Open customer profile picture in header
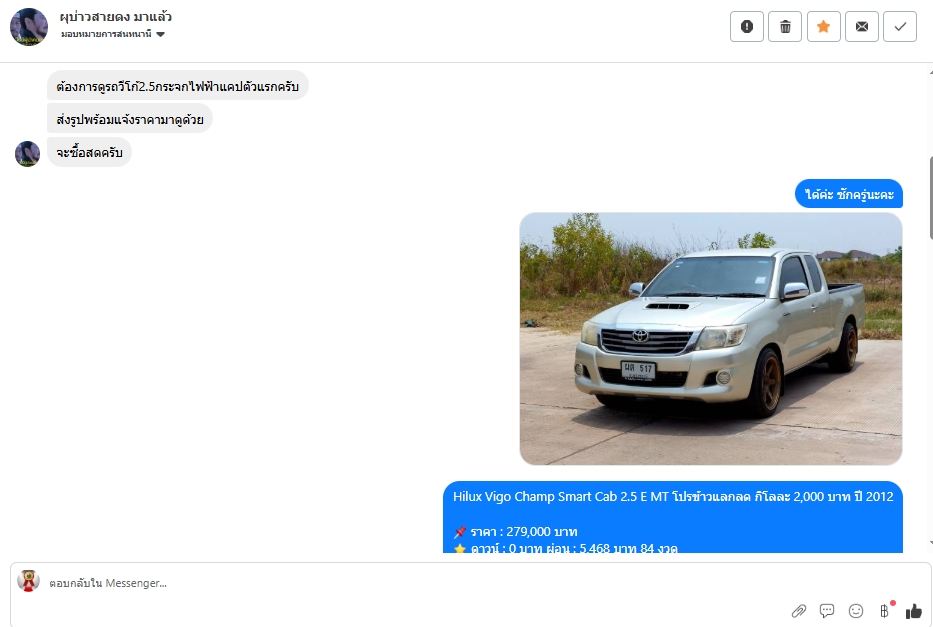The height and width of the screenshot is (627, 933). click(x=29, y=27)
